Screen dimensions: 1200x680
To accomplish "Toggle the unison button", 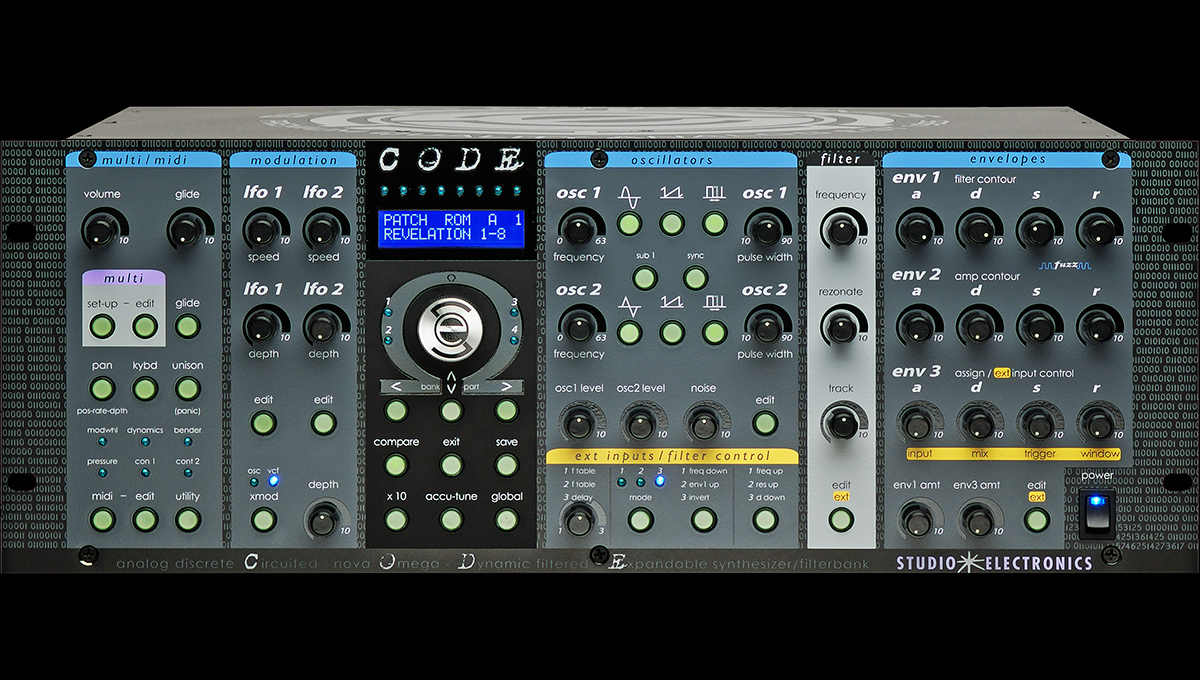I will 188,389.
